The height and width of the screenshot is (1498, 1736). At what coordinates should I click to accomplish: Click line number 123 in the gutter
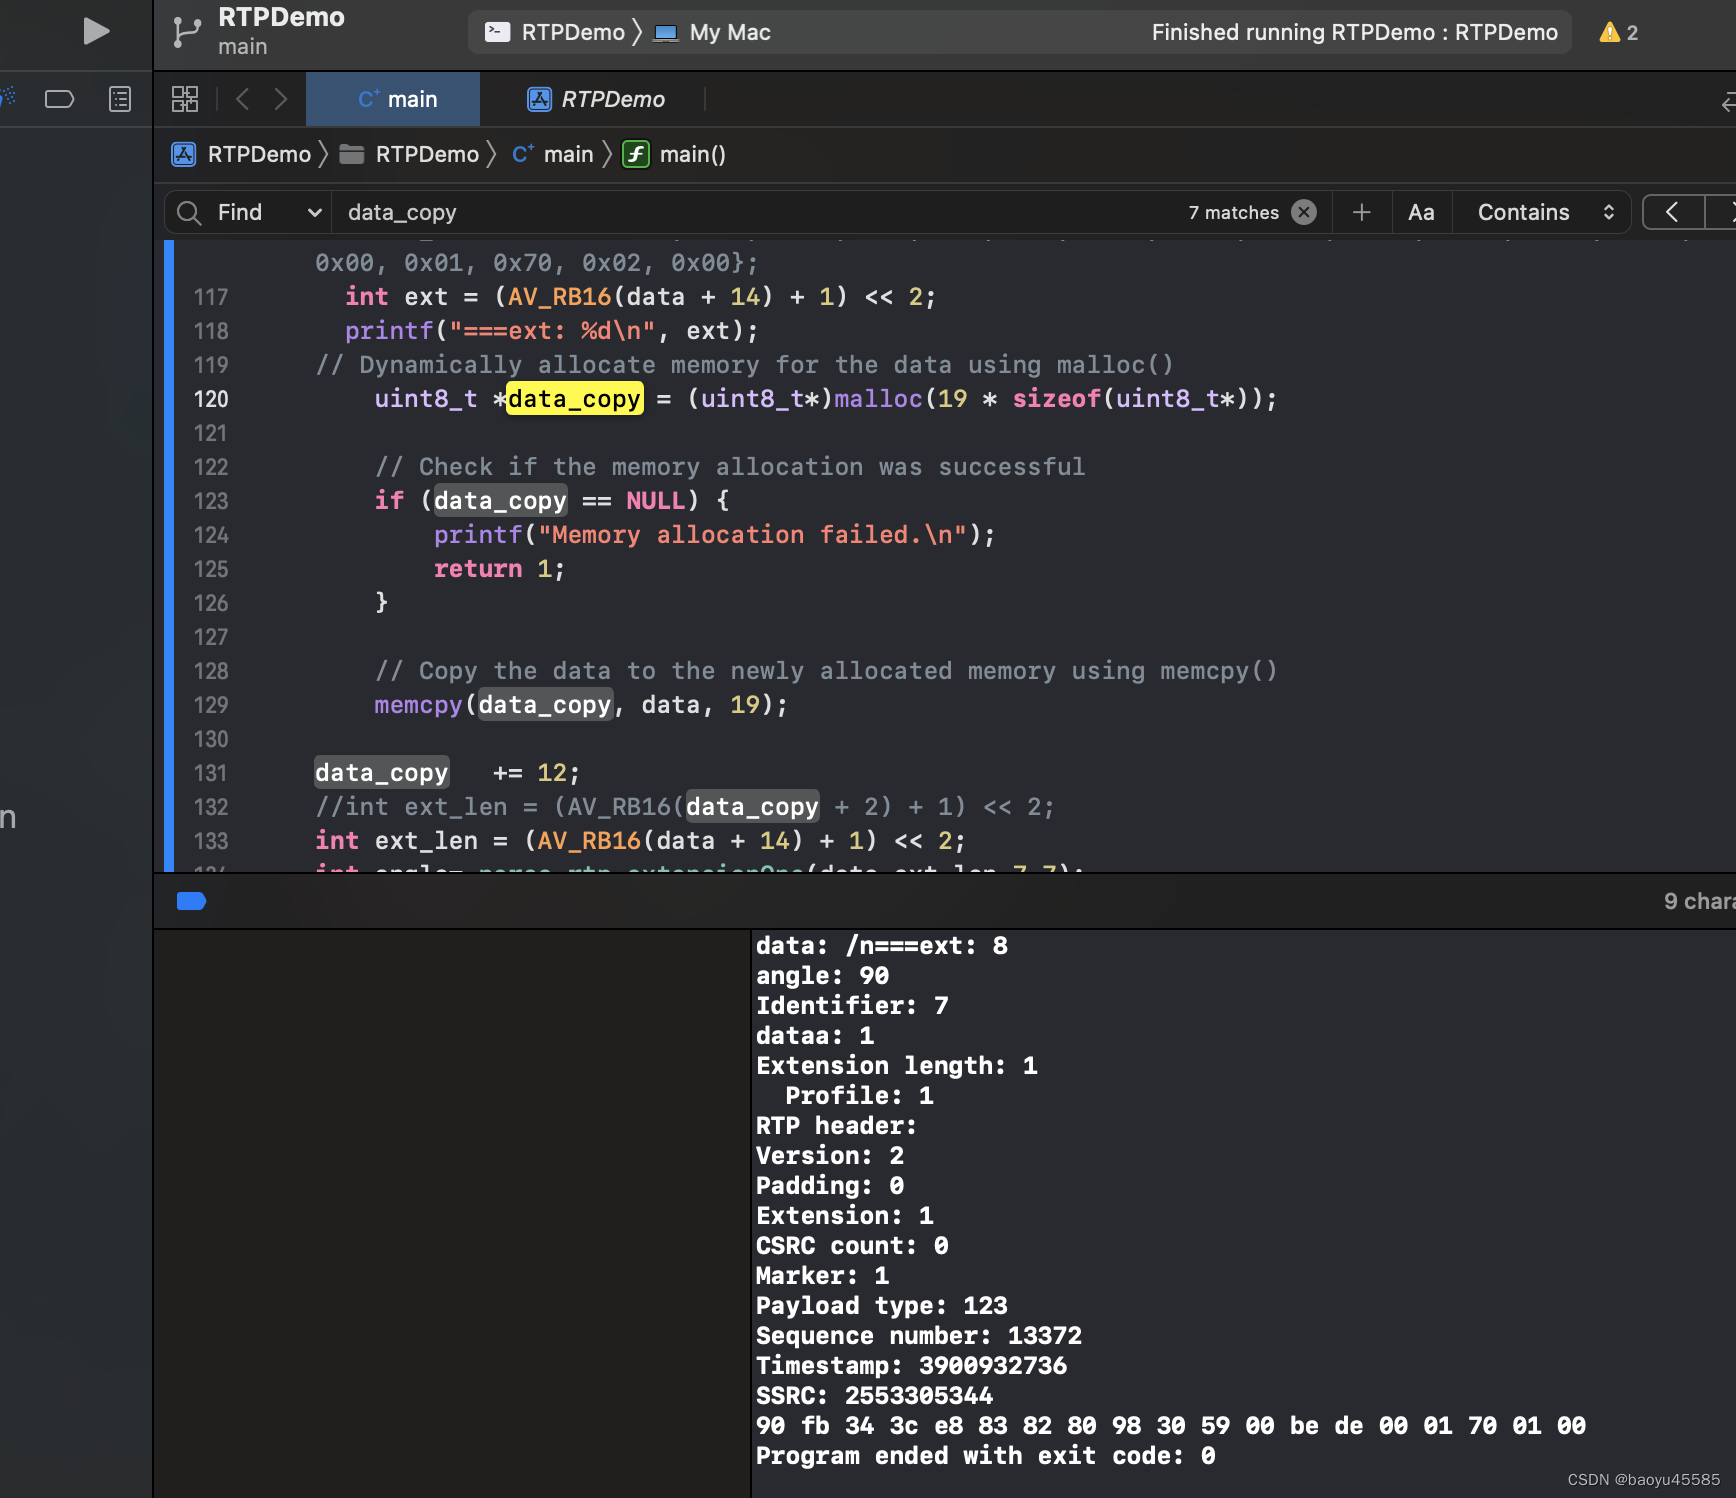click(211, 501)
